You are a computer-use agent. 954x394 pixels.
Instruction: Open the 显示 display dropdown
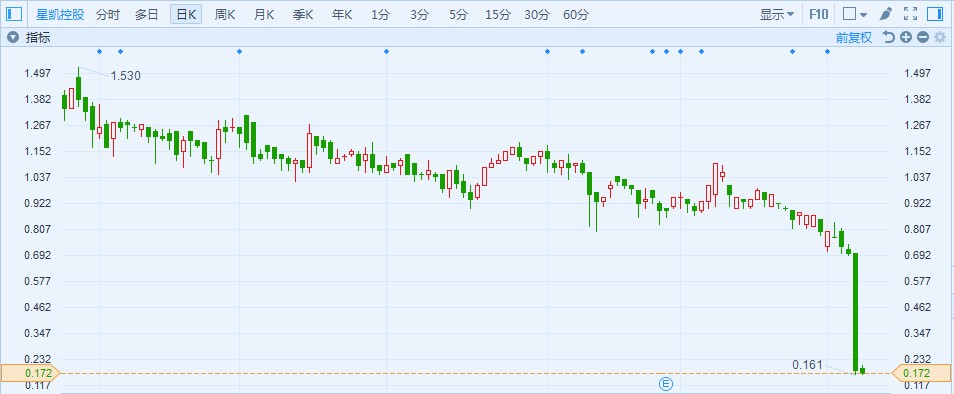[x=776, y=15]
